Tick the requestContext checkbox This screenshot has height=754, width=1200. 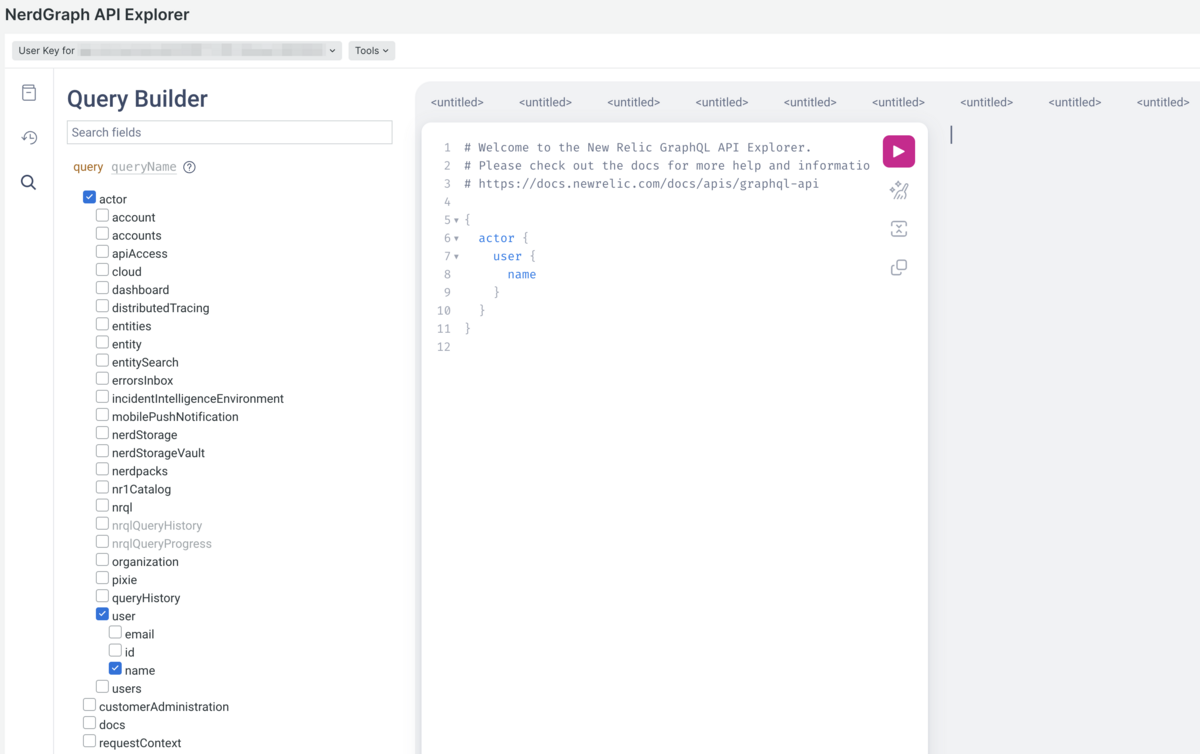tap(89, 741)
